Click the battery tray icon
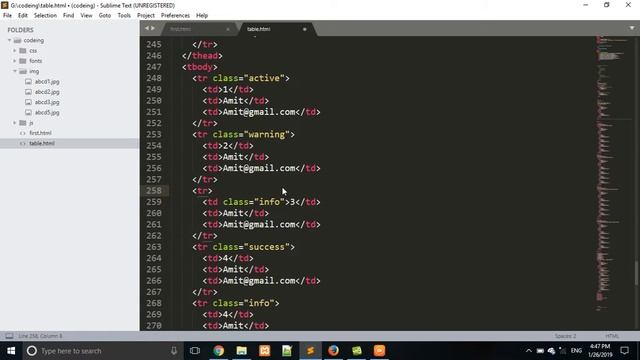The height and width of the screenshot is (360, 640). pyautogui.click(x=540, y=351)
